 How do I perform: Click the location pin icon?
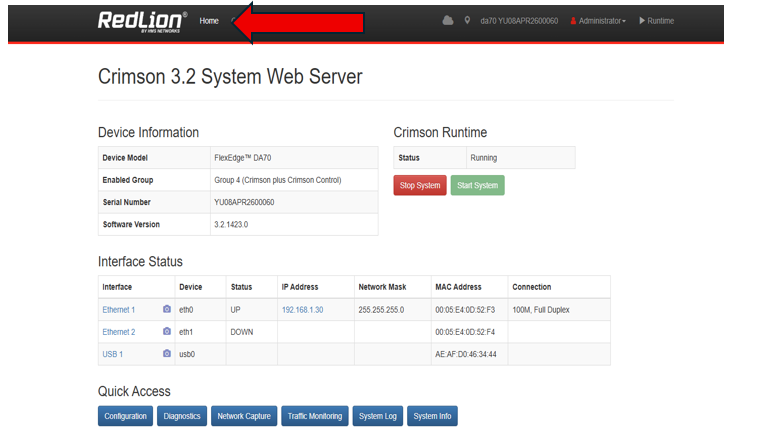(467, 20)
